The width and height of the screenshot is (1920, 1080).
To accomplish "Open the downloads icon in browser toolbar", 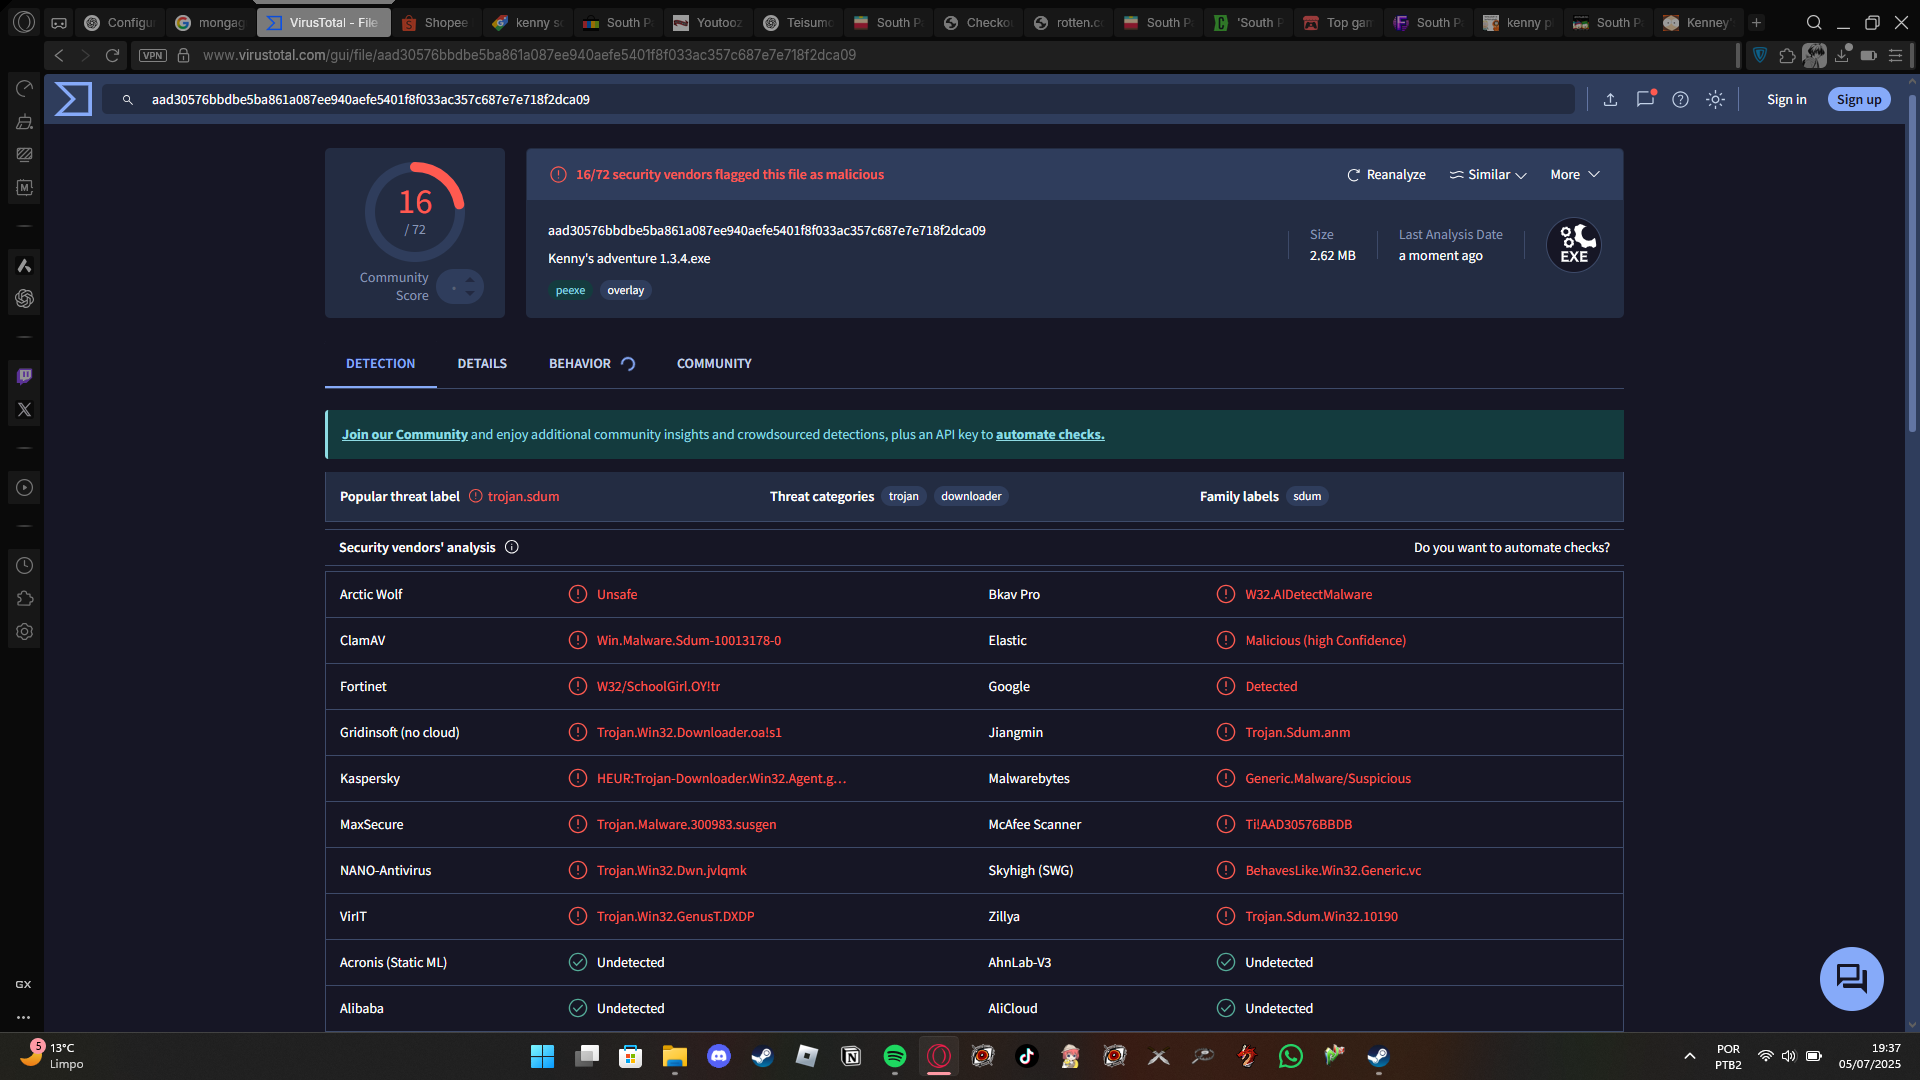I will 1841,55.
